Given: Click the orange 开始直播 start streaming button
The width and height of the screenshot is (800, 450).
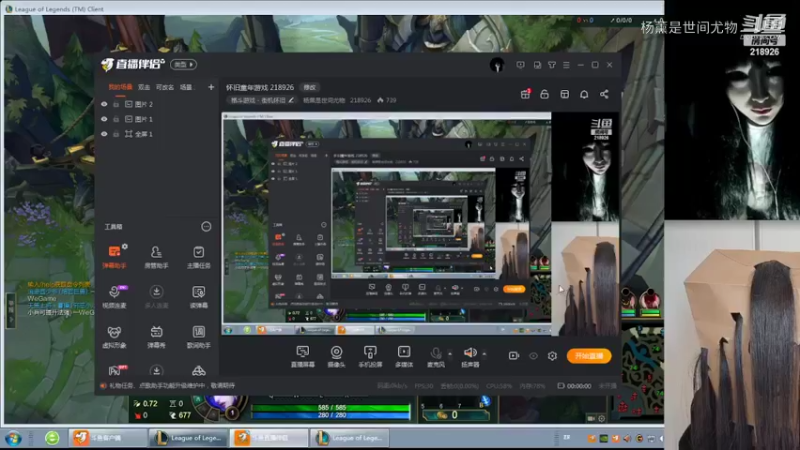Looking at the screenshot, I should (589, 356).
